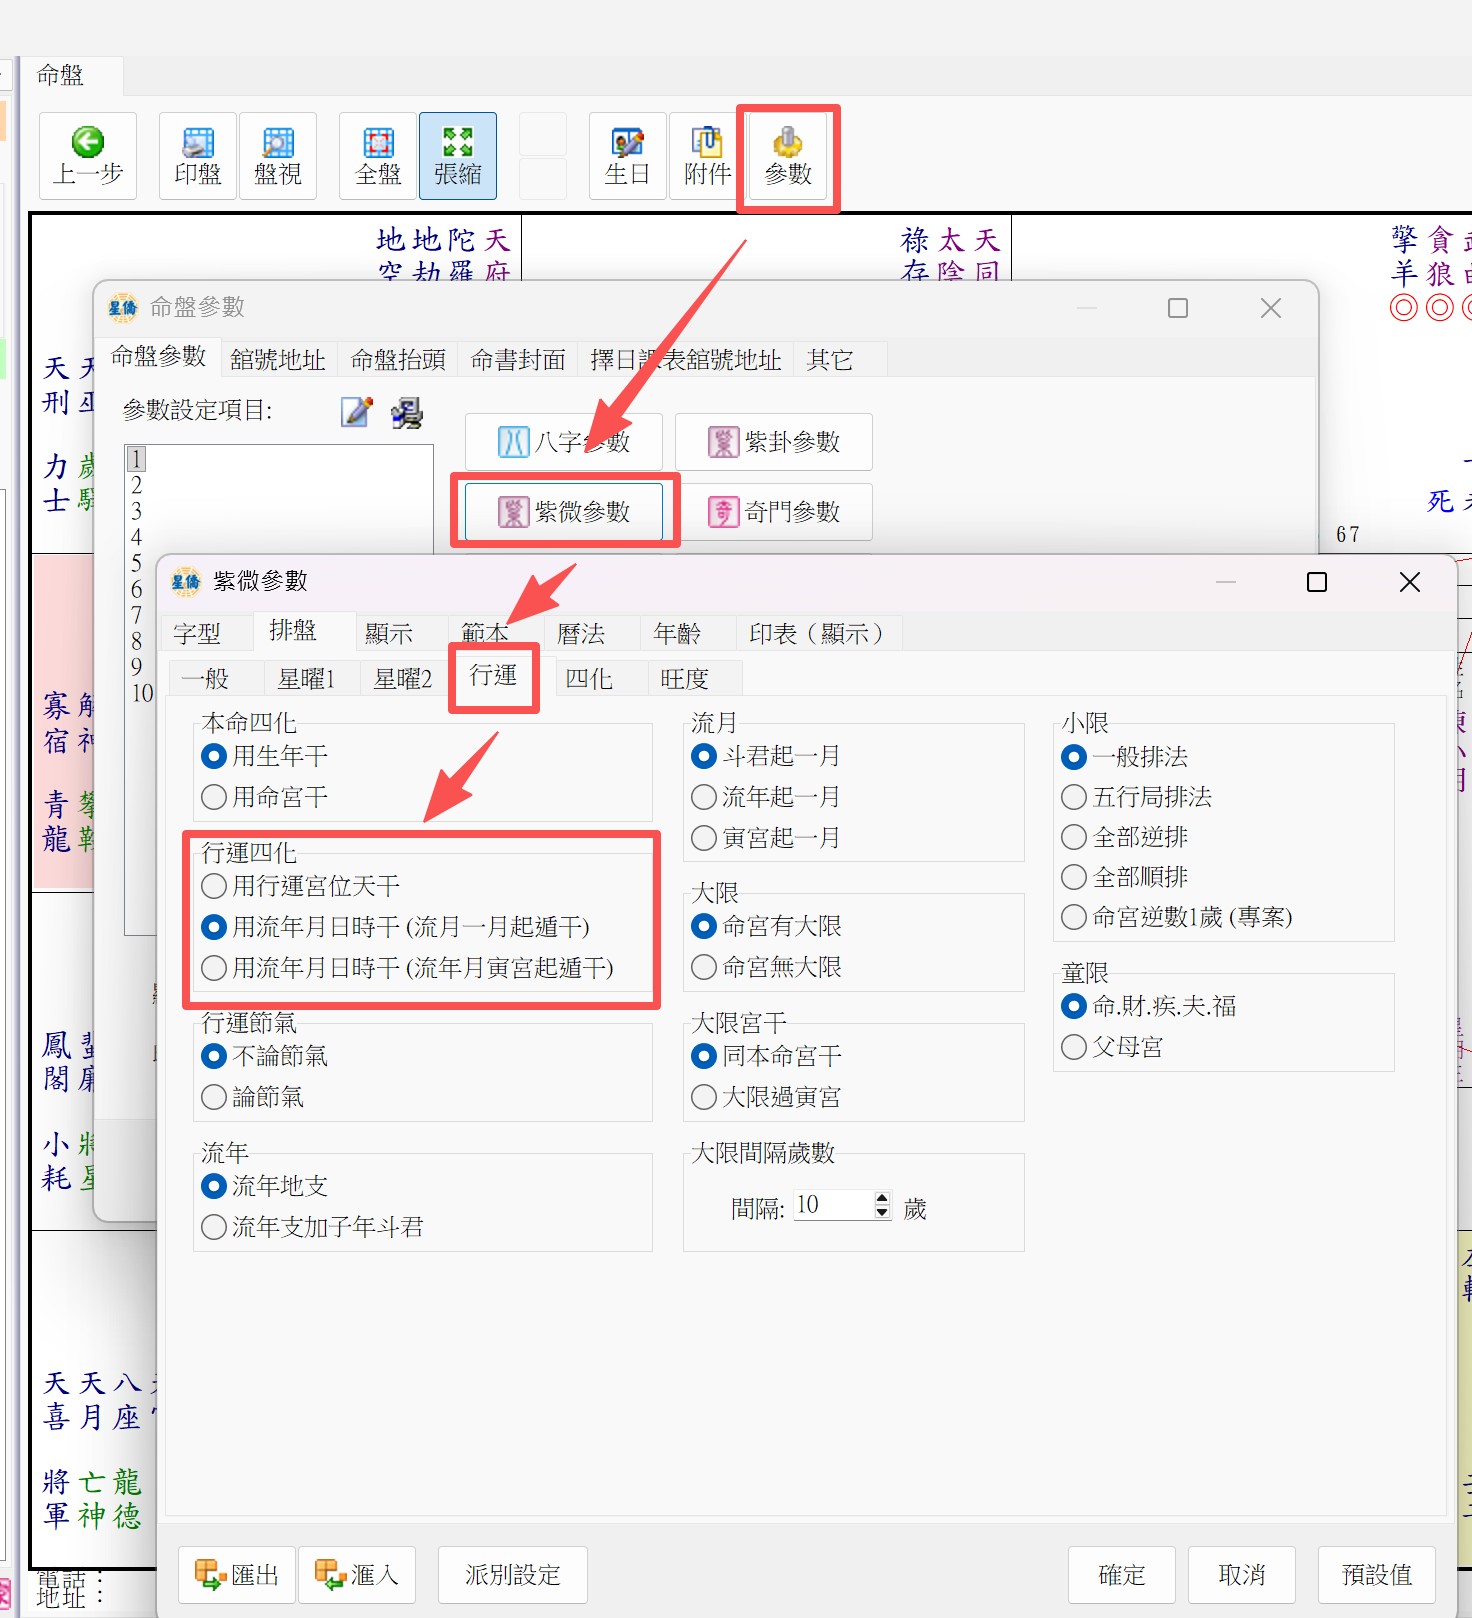Open the 曆法 tab
Screen dimensions: 1472x1618
581,633
